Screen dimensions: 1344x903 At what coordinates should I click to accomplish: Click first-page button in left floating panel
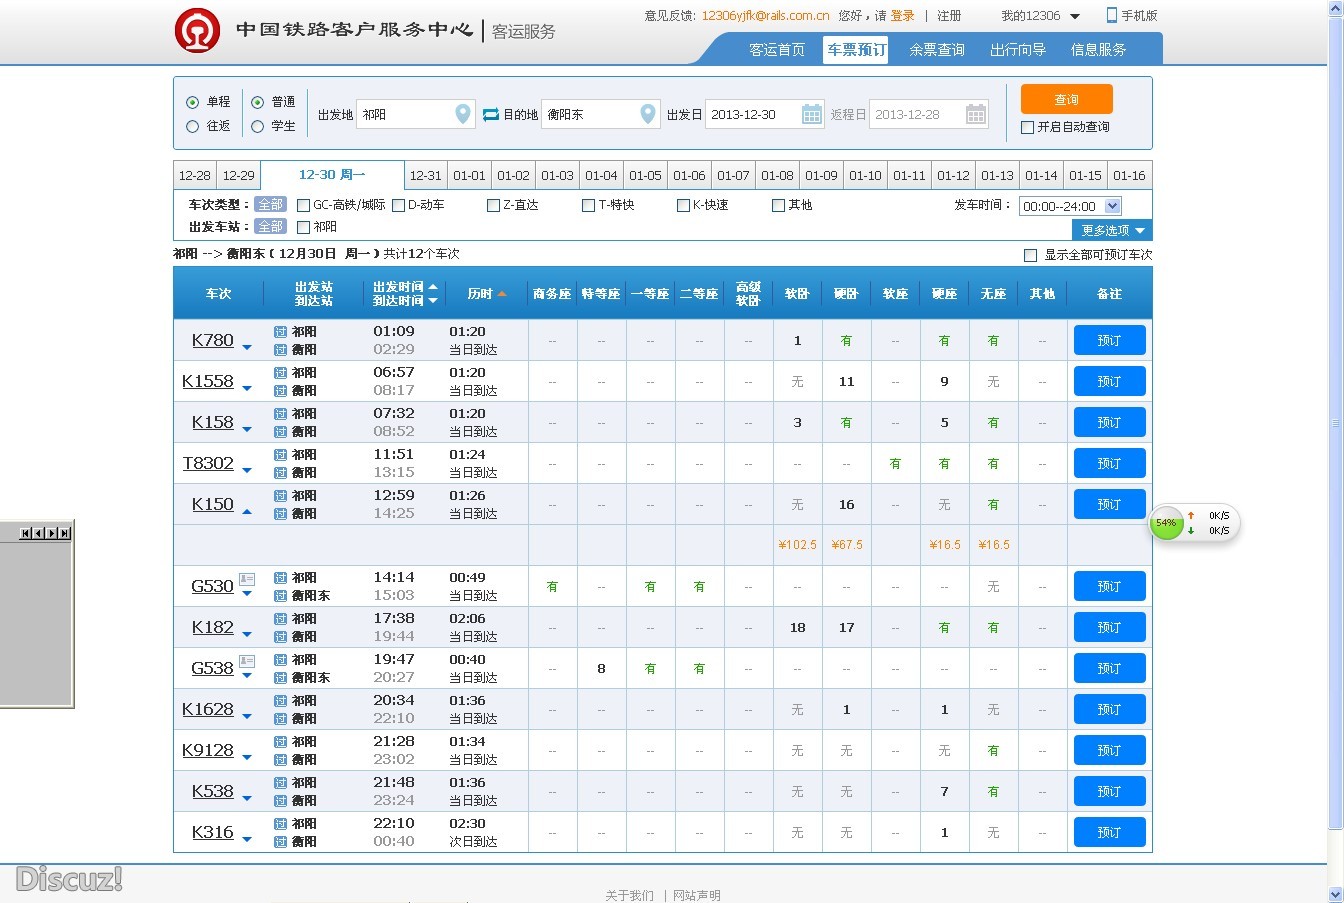(27, 533)
